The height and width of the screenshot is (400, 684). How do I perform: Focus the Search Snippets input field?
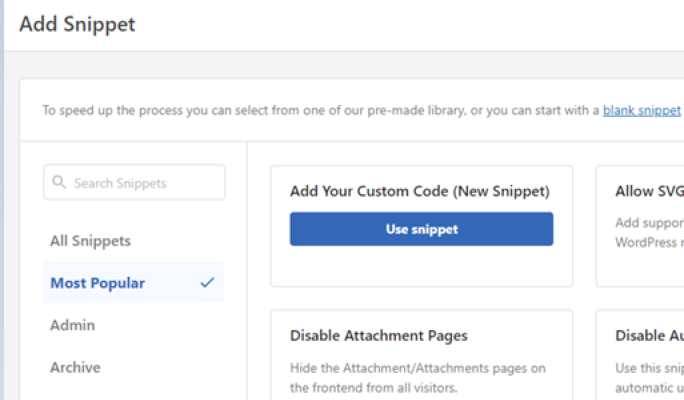pos(140,183)
